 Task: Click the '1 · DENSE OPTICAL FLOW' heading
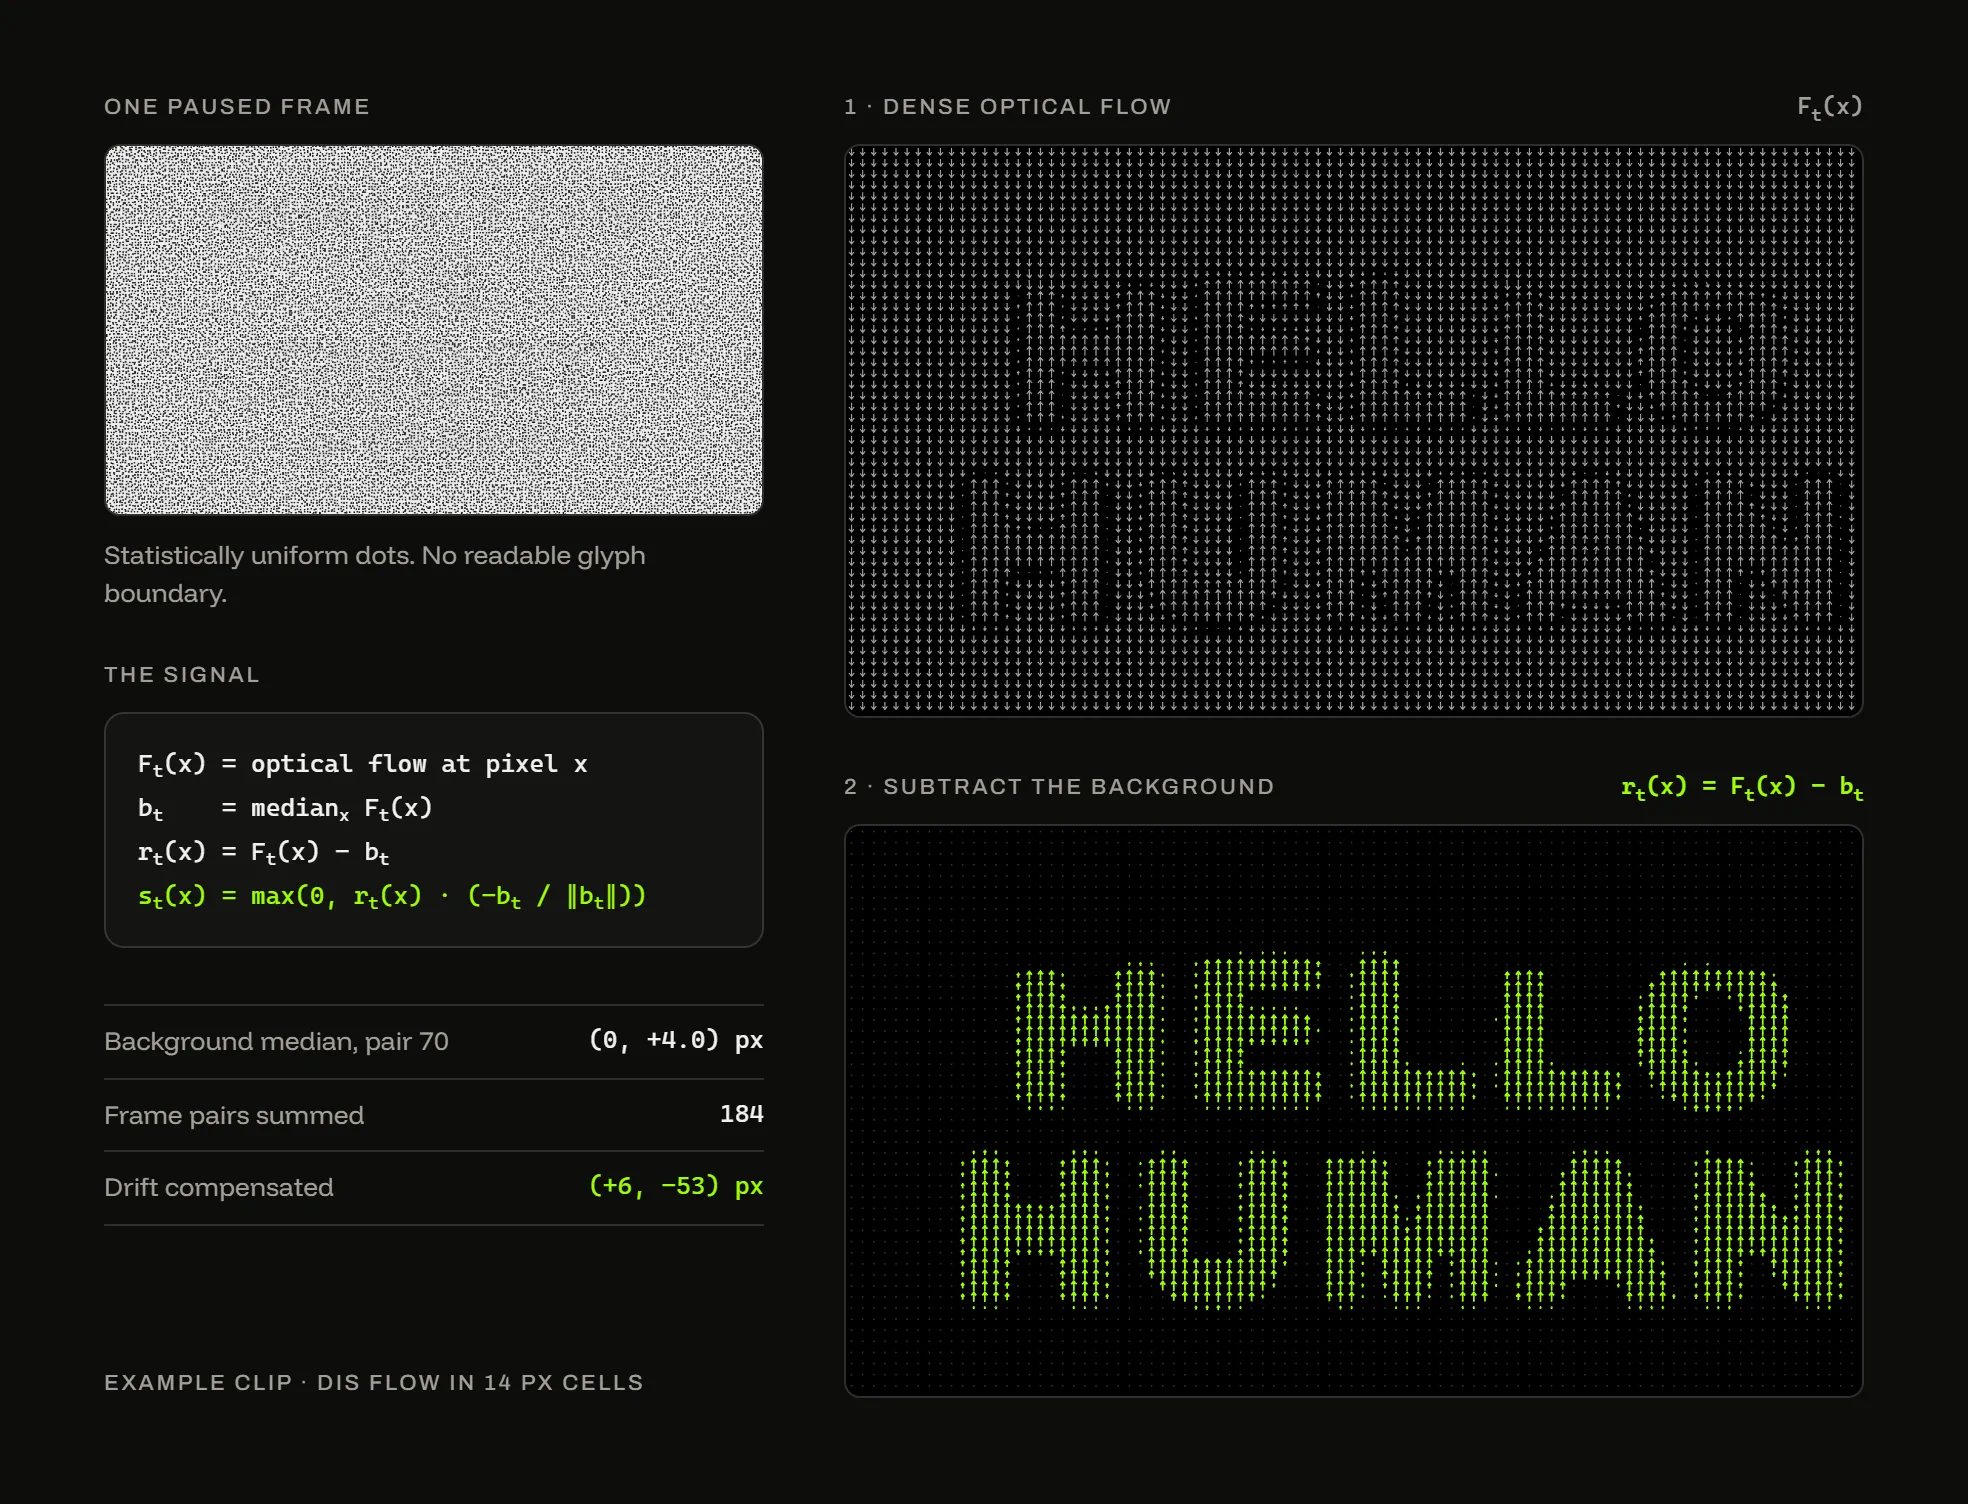coord(1008,107)
